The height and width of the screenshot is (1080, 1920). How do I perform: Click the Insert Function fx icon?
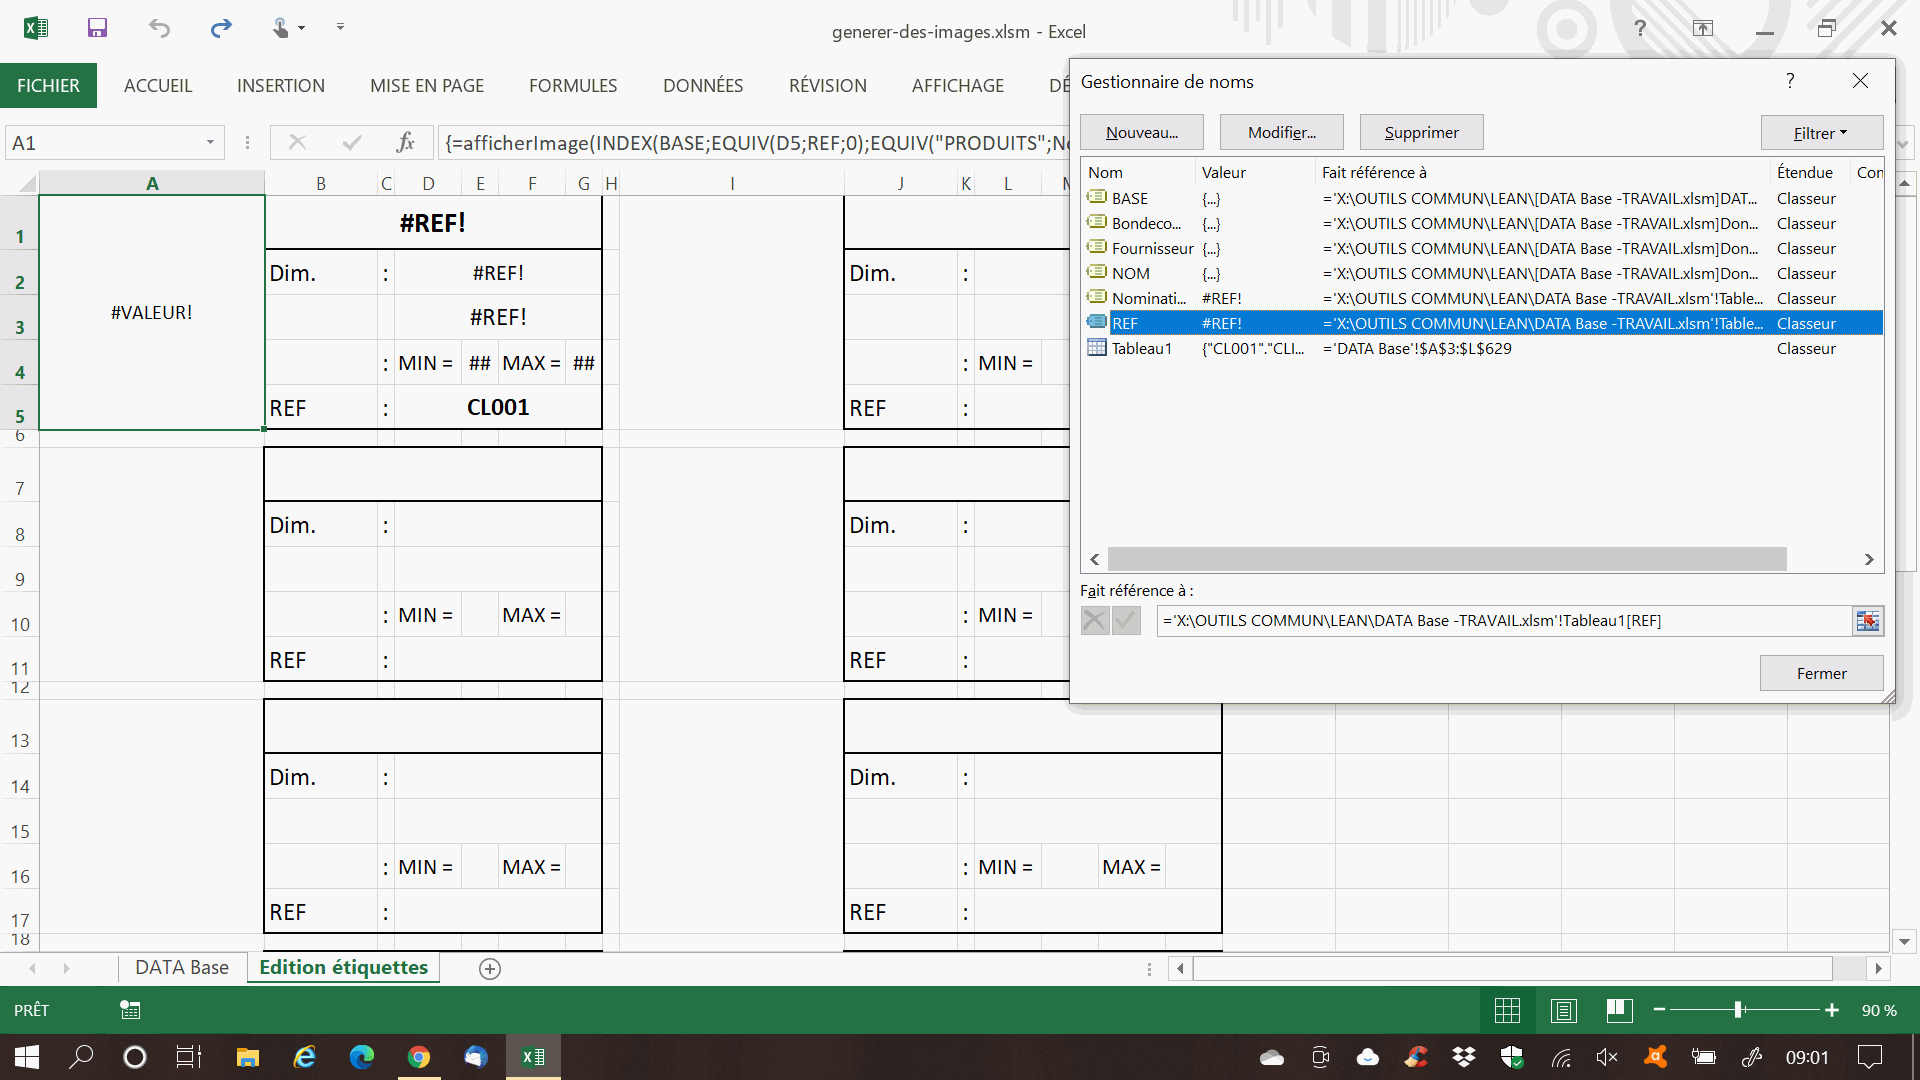point(405,143)
